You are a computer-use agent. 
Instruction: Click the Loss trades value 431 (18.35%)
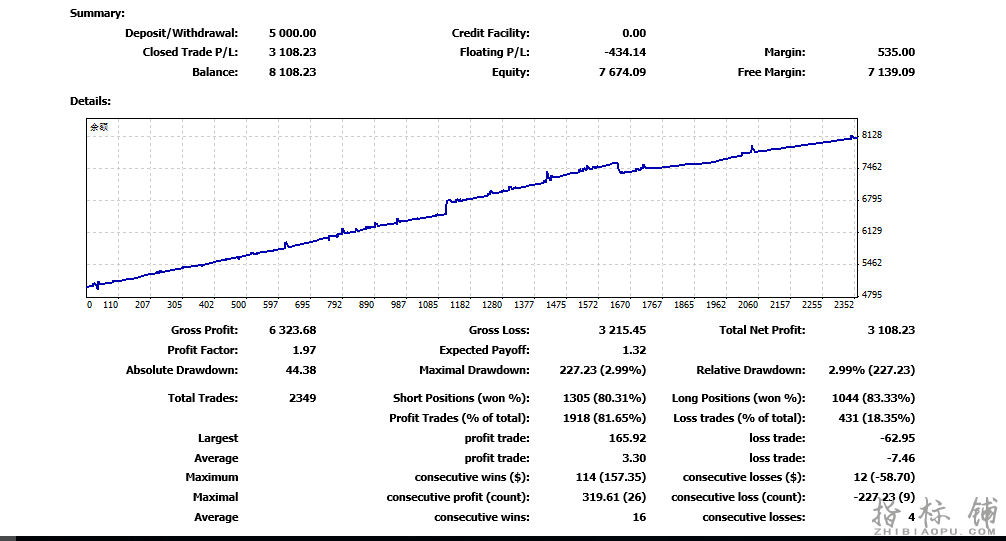pyautogui.click(x=876, y=418)
